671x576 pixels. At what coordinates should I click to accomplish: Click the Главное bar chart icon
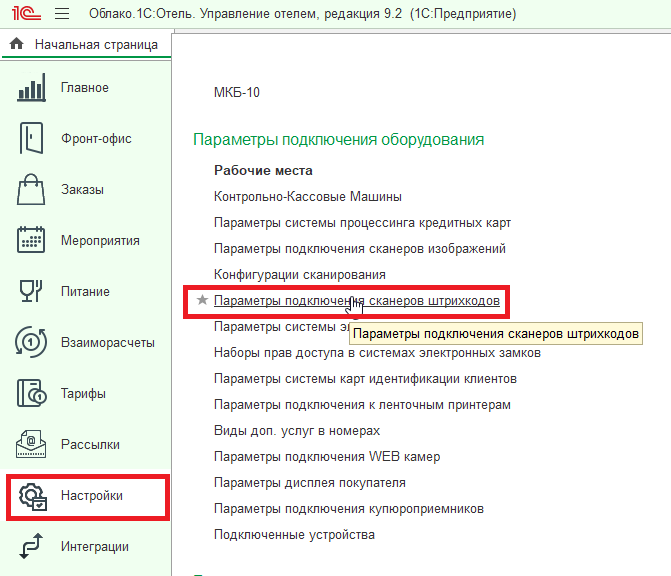[x=31, y=88]
